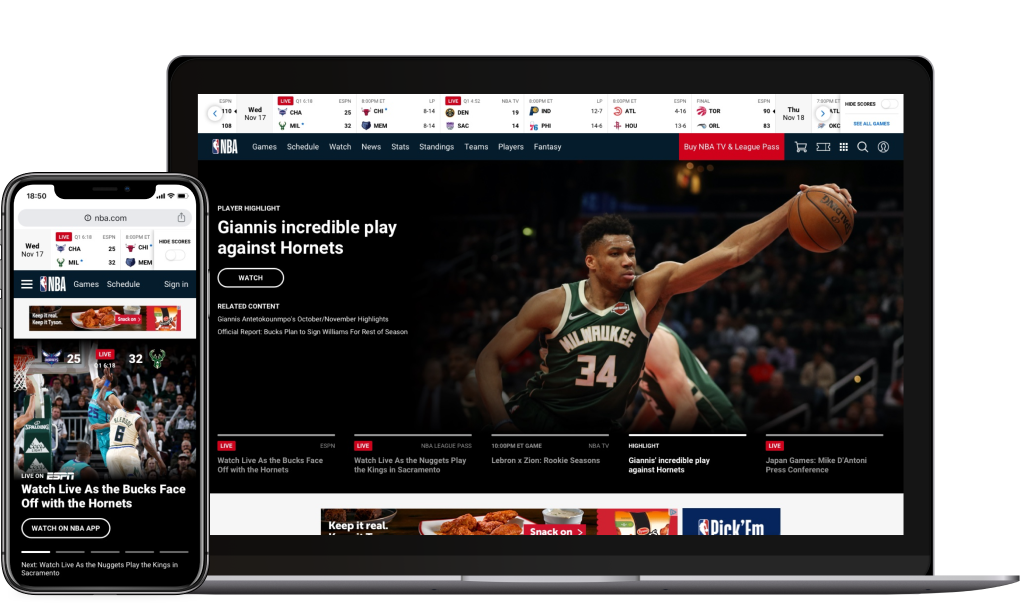Tap Sign in on the phone

point(176,284)
